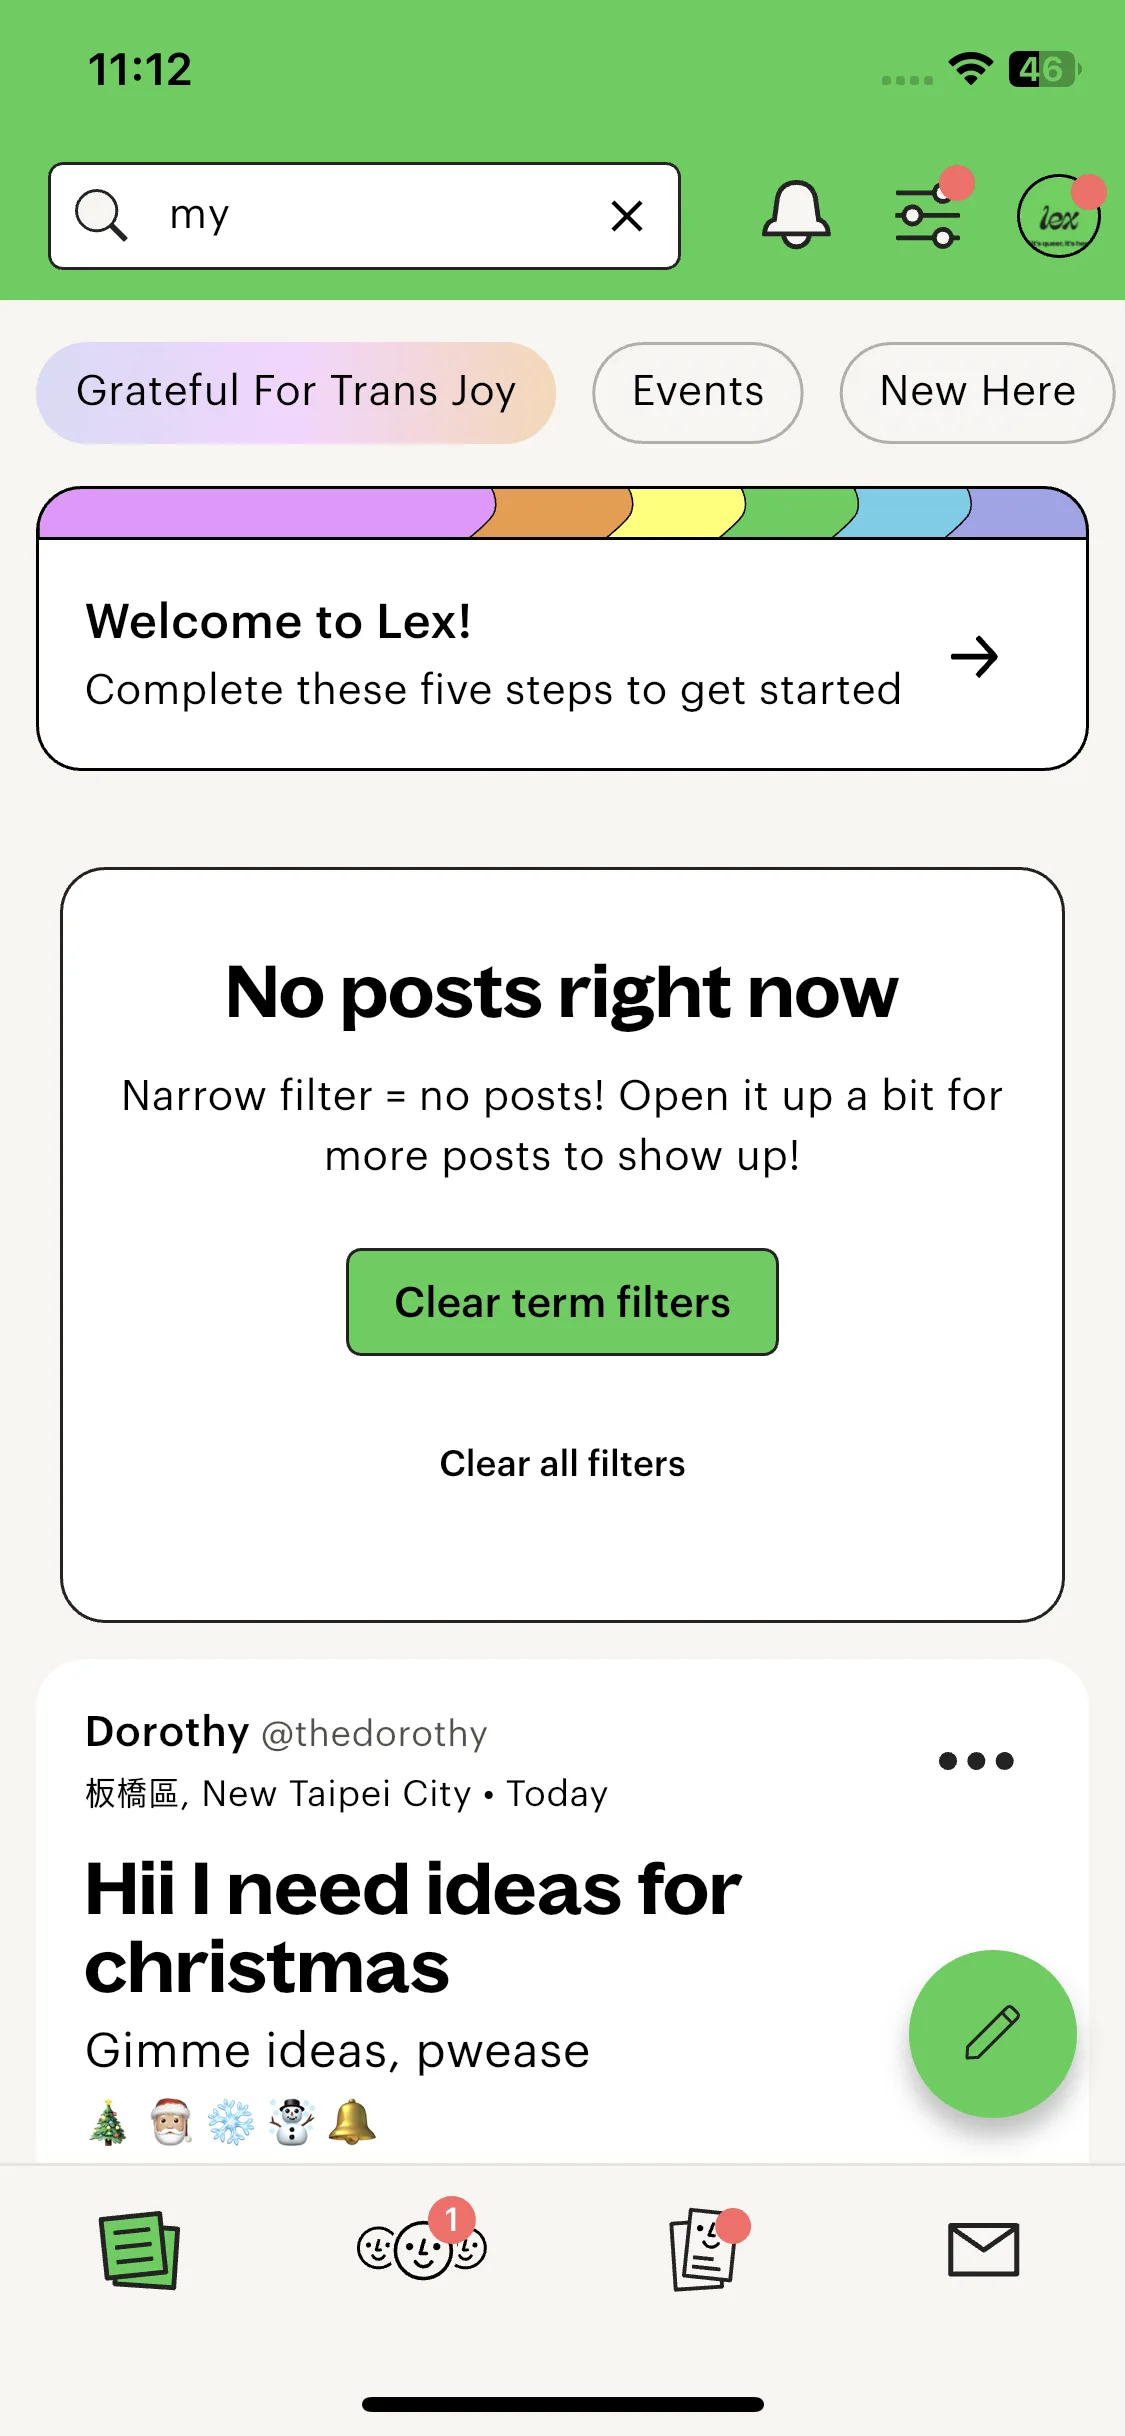Open the friends faces tab
Image resolution: width=1125 pixels, height=2436 pixels.
[x=421, y=2250]
